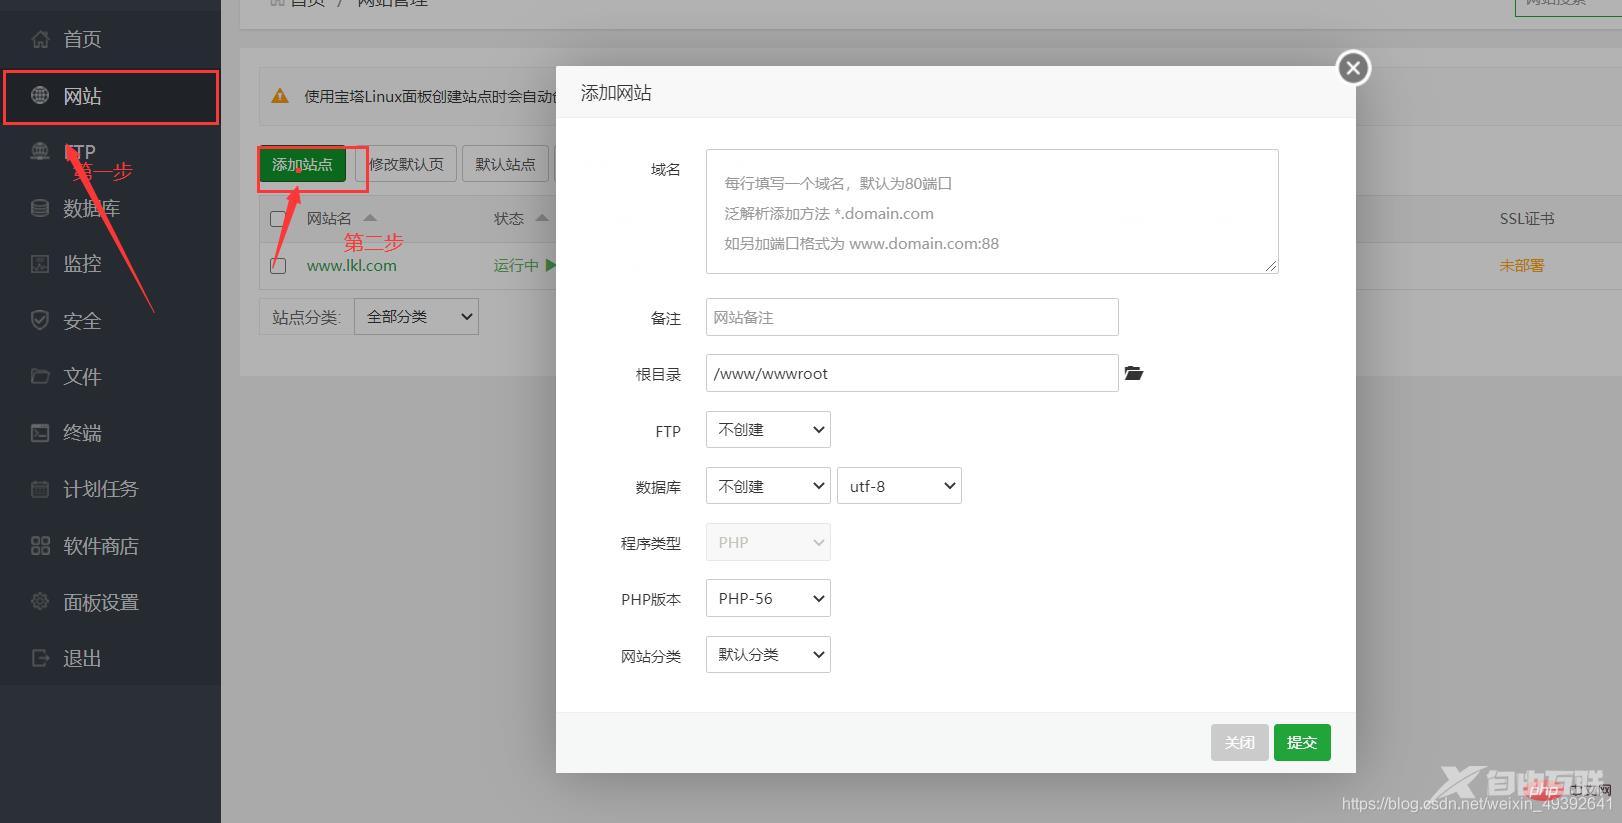Focus the 备注 网站备注 input
1622x823 pixels.
coord(912,317)
